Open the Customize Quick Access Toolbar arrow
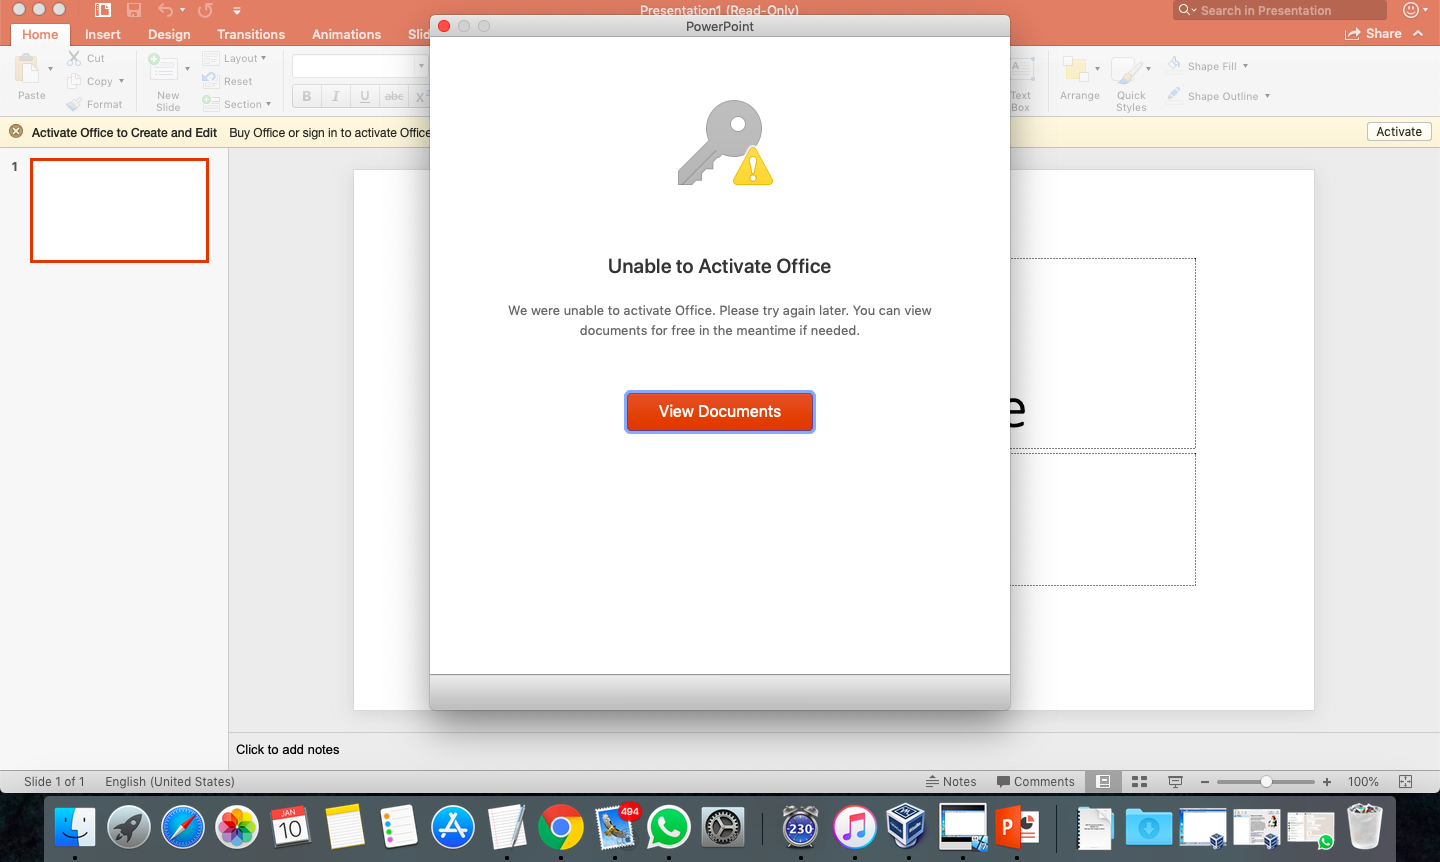Image resolution: width=1440 pixels, height=862 pixels. (x=237, y=11)
